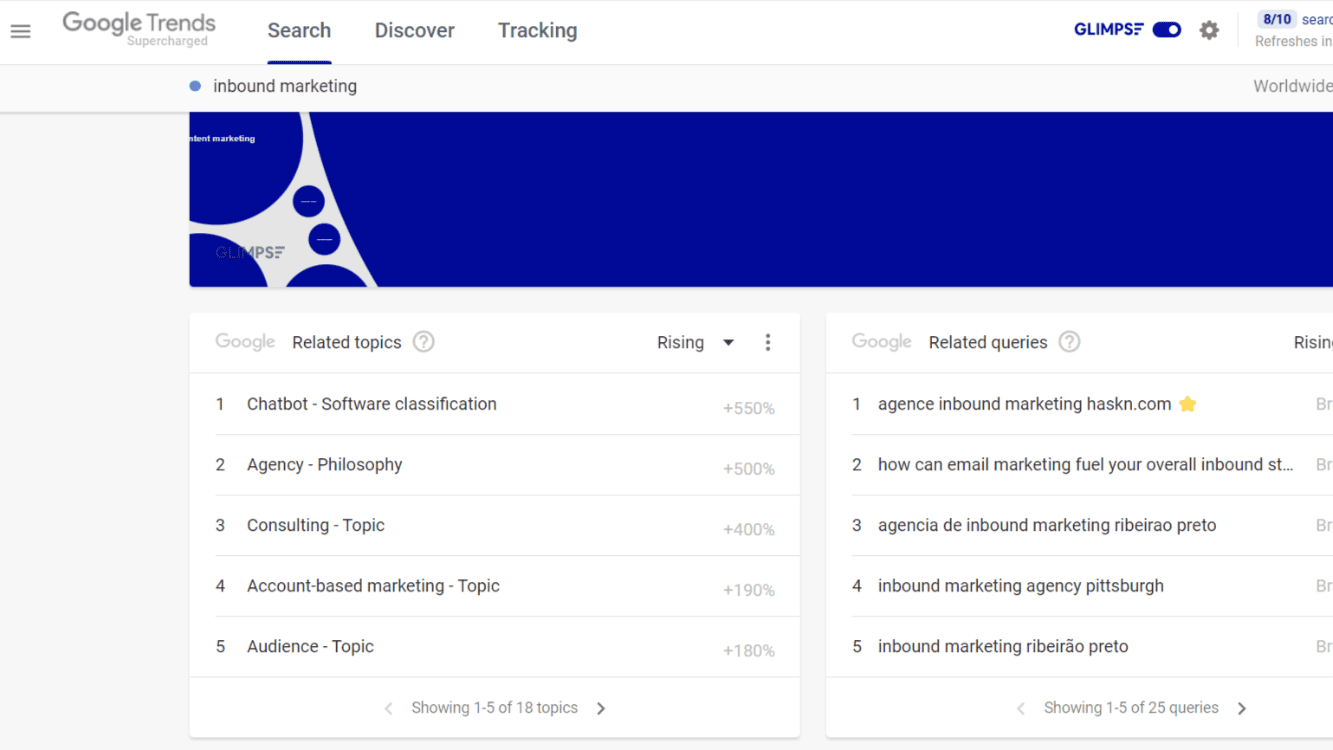
Task: Switch to the Discover tab
Action: pos(415,31)
